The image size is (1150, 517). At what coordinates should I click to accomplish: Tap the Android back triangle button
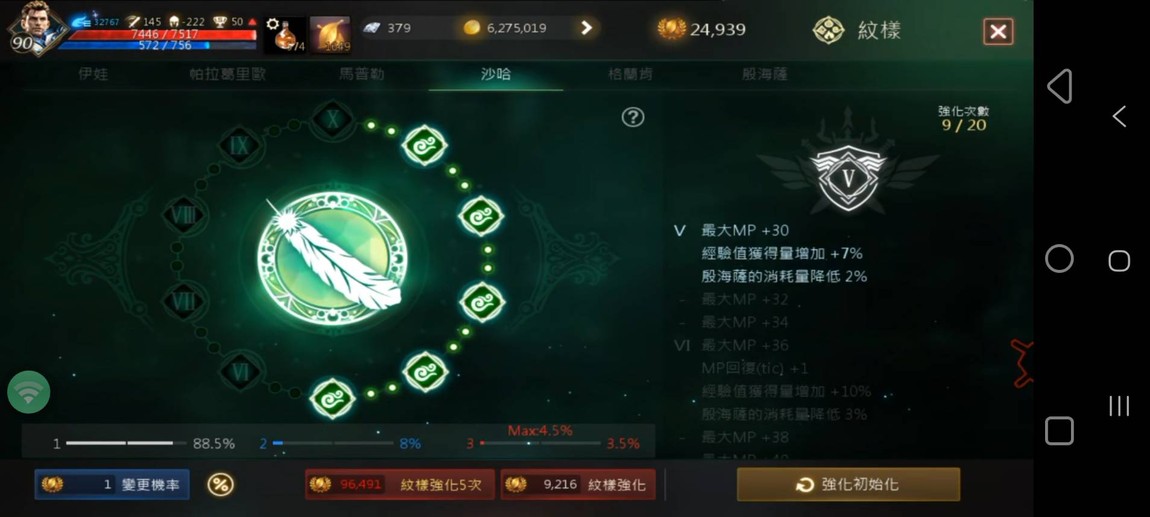coord(1060,87)
